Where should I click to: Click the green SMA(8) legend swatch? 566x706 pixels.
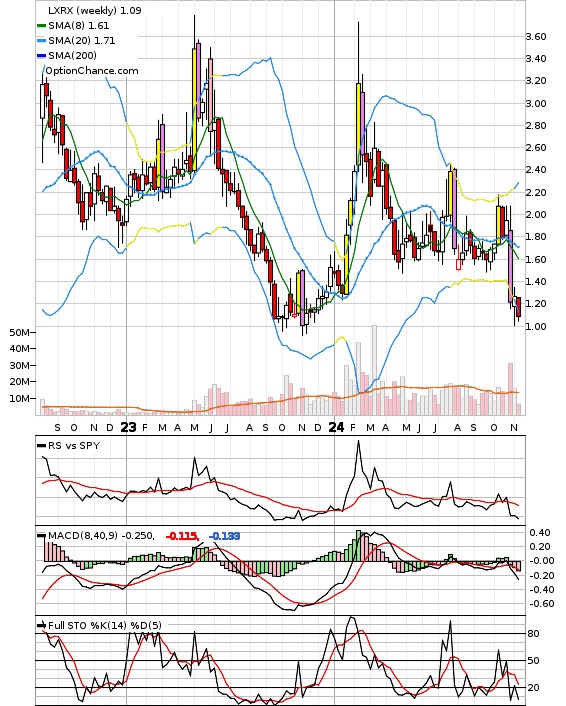[x=41, y=26]
